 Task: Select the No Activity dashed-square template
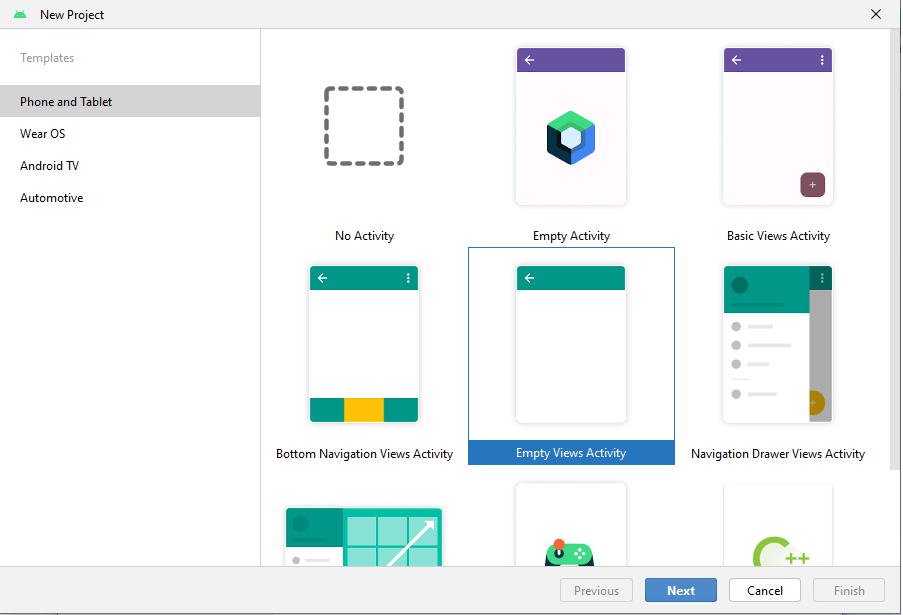pos(364,126)
